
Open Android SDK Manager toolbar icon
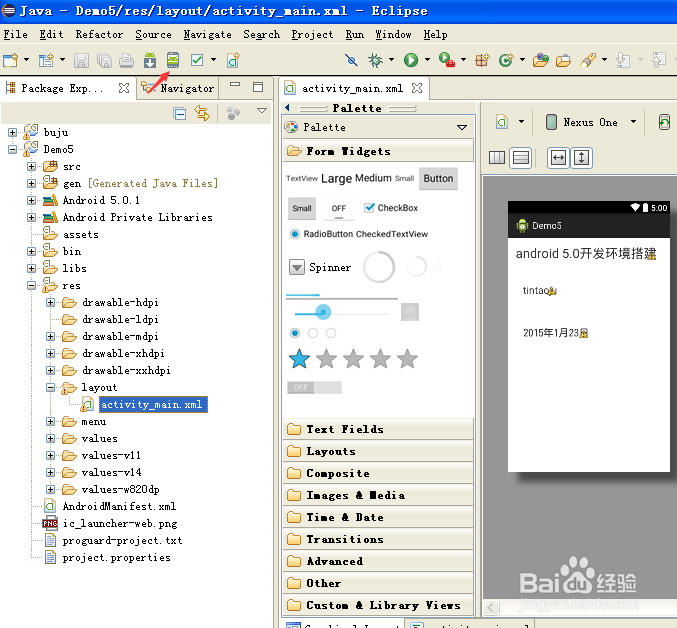pos(150,60)
